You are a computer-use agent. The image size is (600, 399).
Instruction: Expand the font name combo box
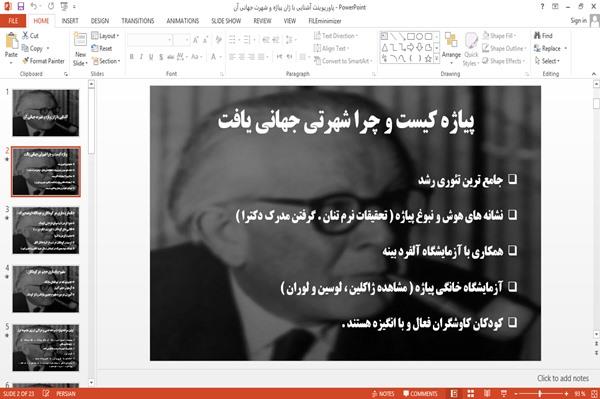click(x=170, y=40)
